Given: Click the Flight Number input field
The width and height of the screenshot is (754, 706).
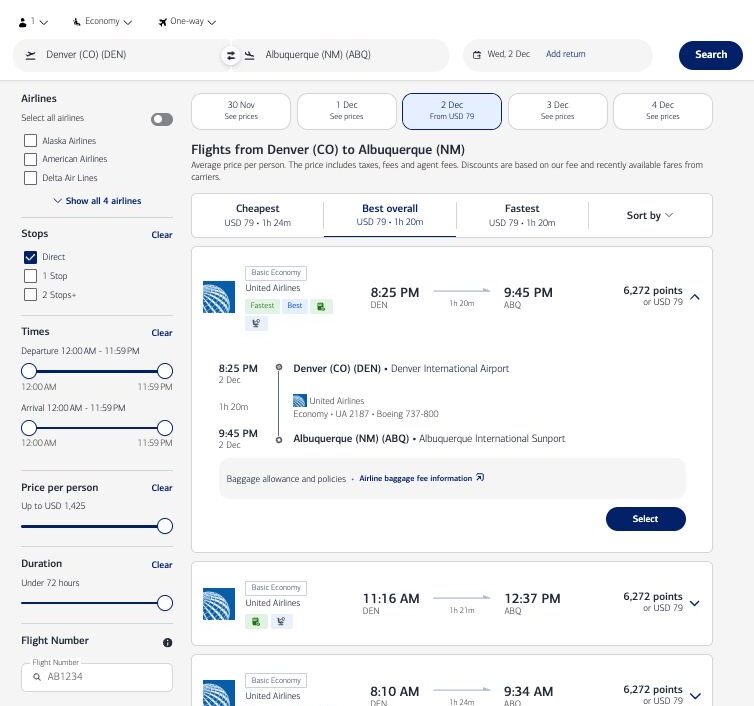Looking at the screenshot, I should (97, 677).
